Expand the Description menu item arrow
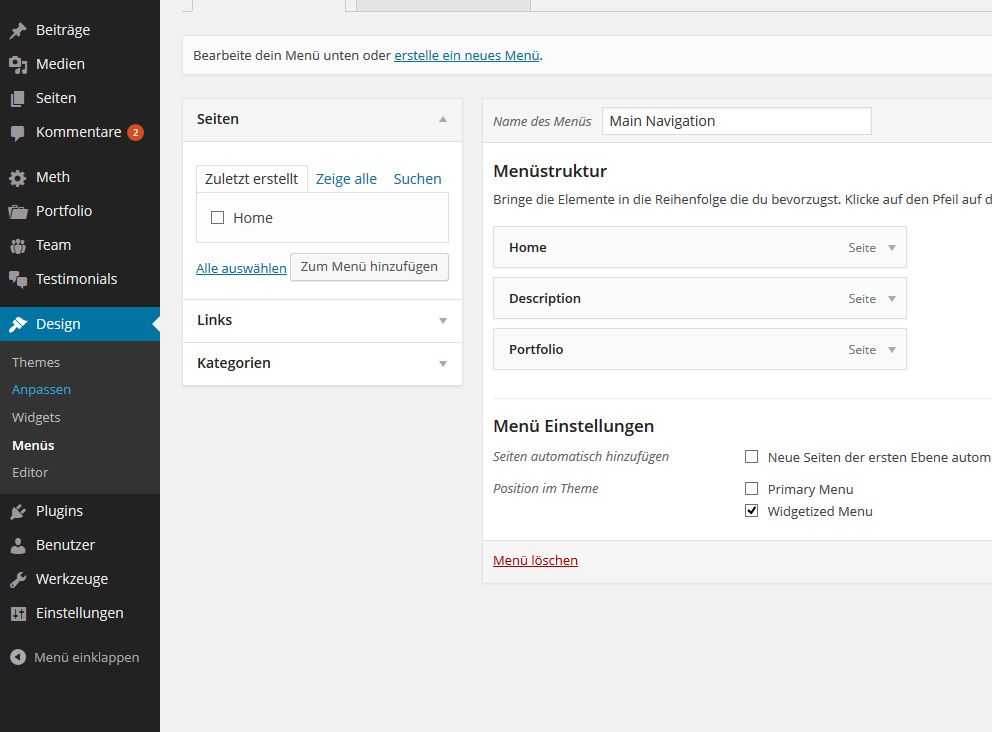Image resolution: width=992 pixels, height=732 pixels. (891, 299)
